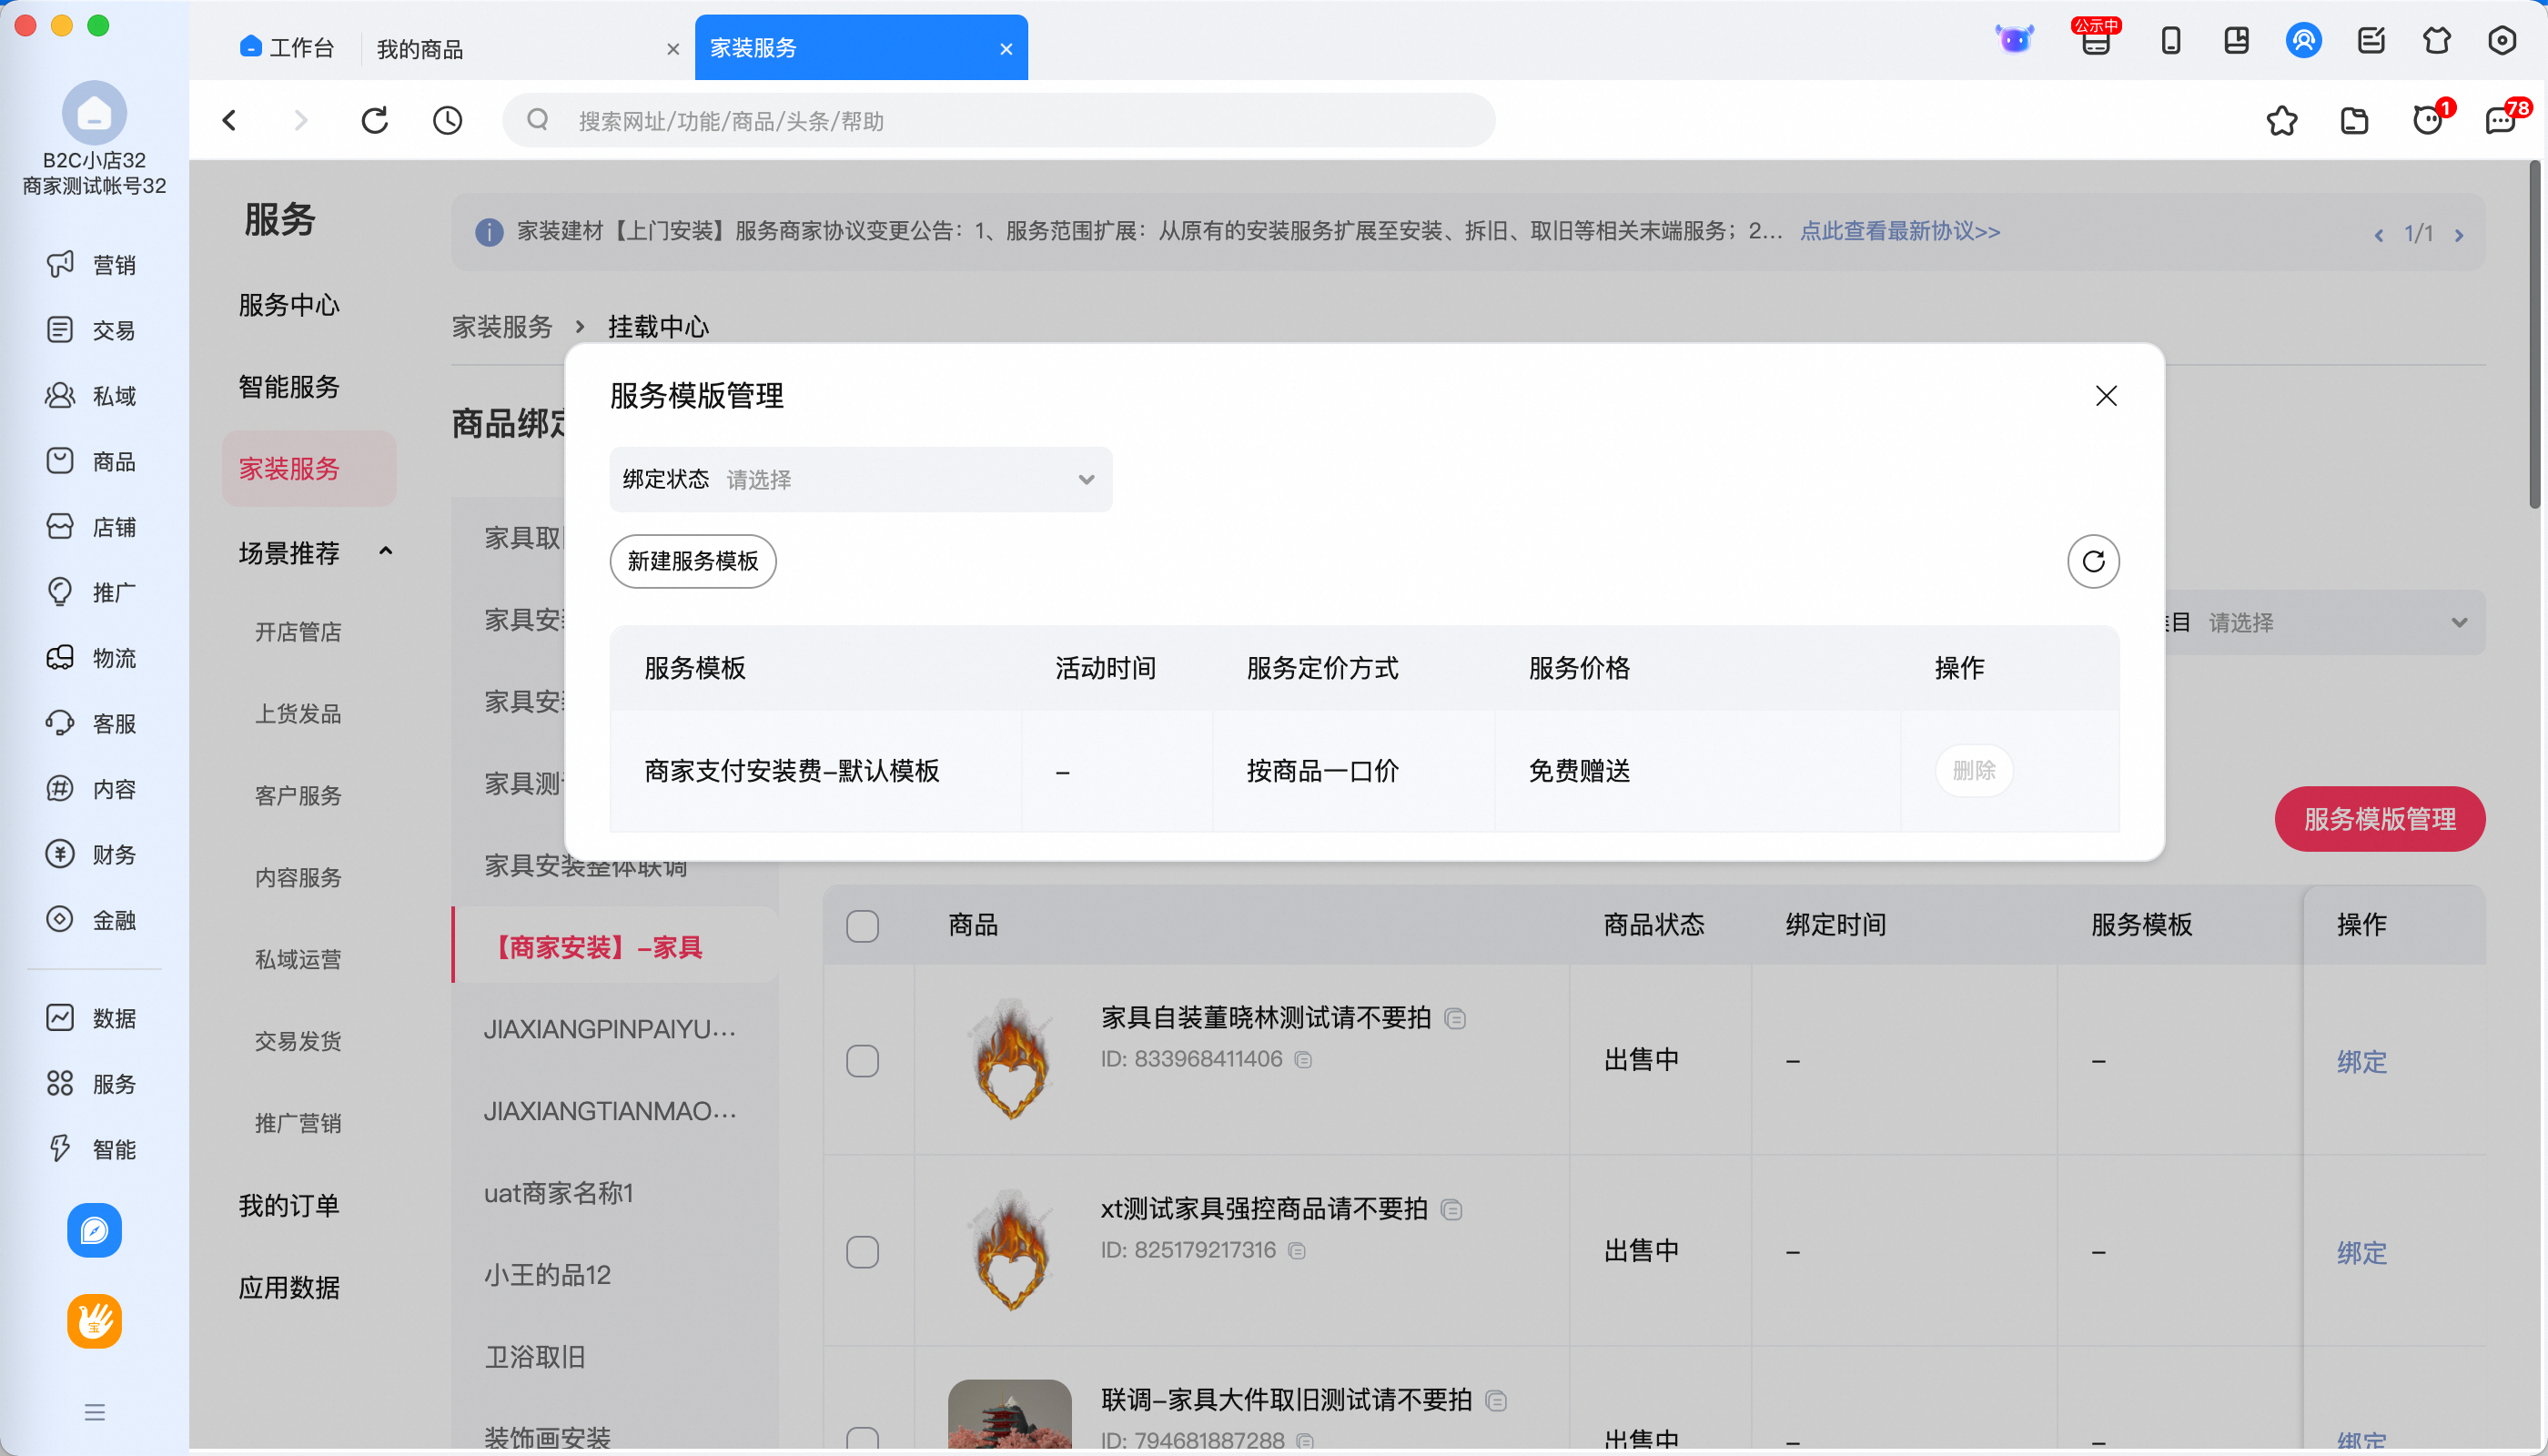Screen dimensions: 2548x1456
Task: Open 营销 in the left sidebar
Action: 92,265
